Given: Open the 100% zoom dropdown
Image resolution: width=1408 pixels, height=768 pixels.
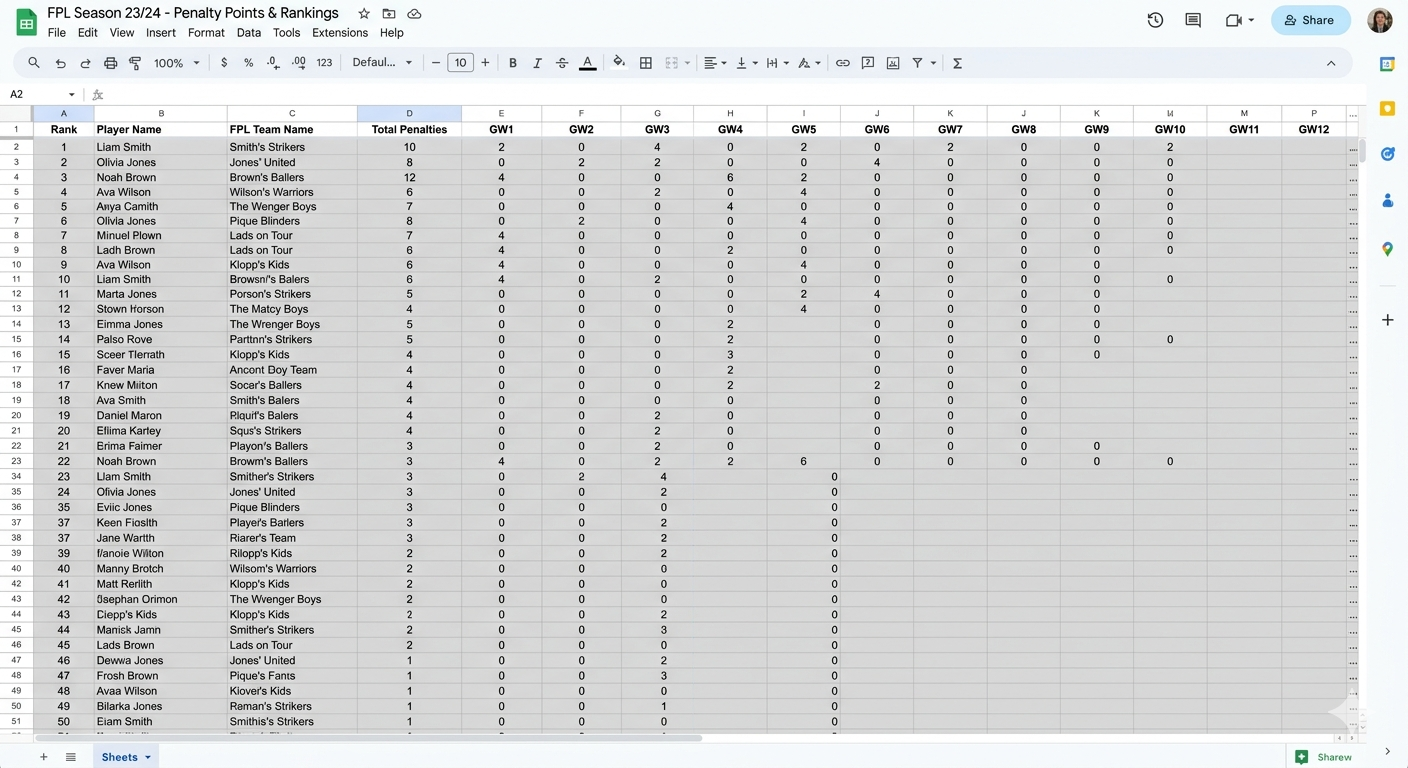Looking at the screenshot, I should [x=176, y=63].
